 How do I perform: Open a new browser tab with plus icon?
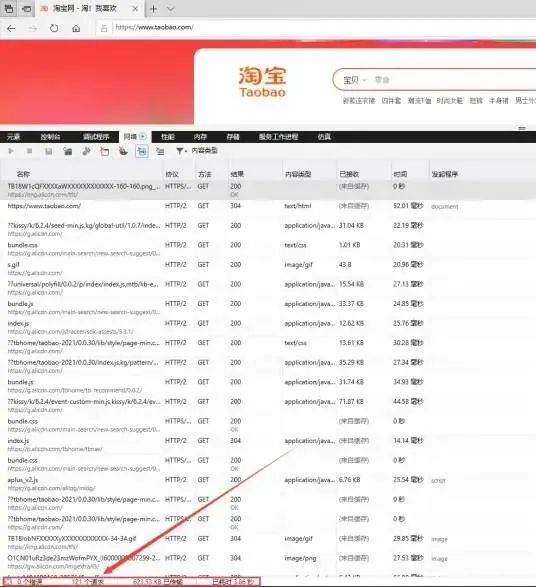pos(153,9)
